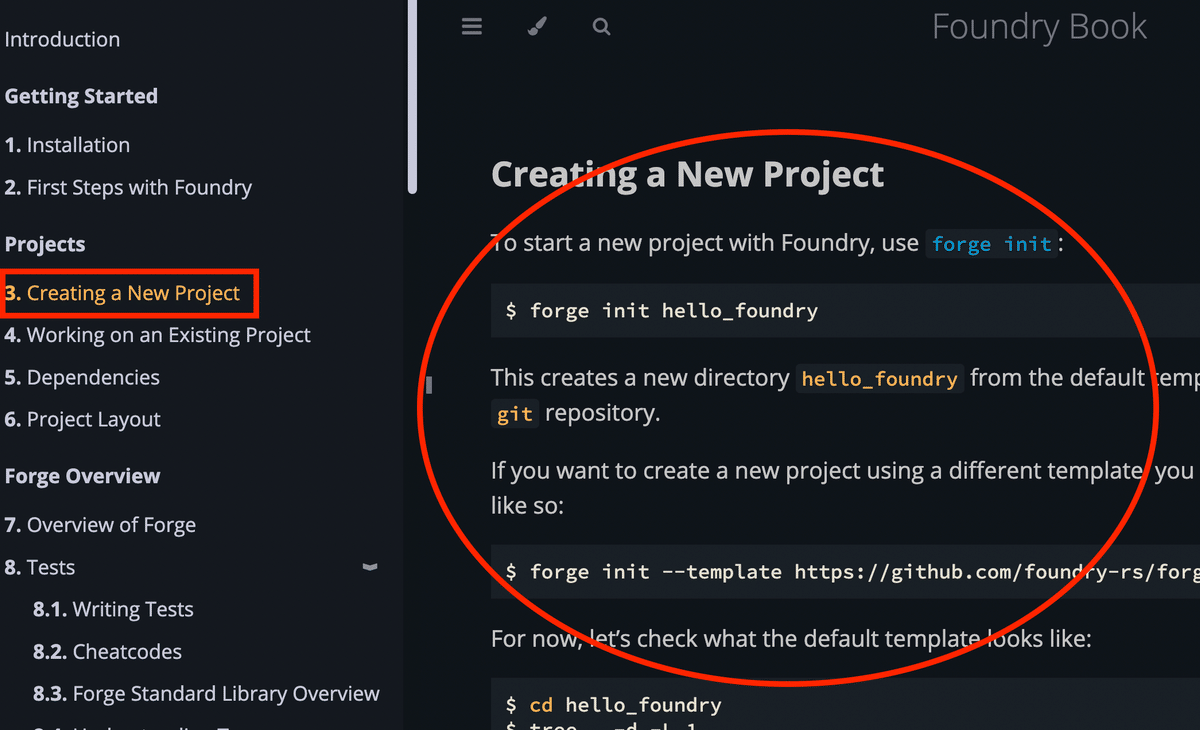
Task: Click the inline hello_foundry code
Action: click(880, 379)
